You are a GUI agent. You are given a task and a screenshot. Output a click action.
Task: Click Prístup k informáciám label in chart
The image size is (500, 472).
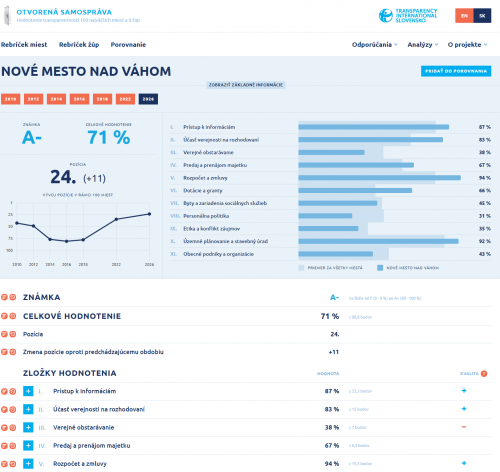(x=209, y=127)
